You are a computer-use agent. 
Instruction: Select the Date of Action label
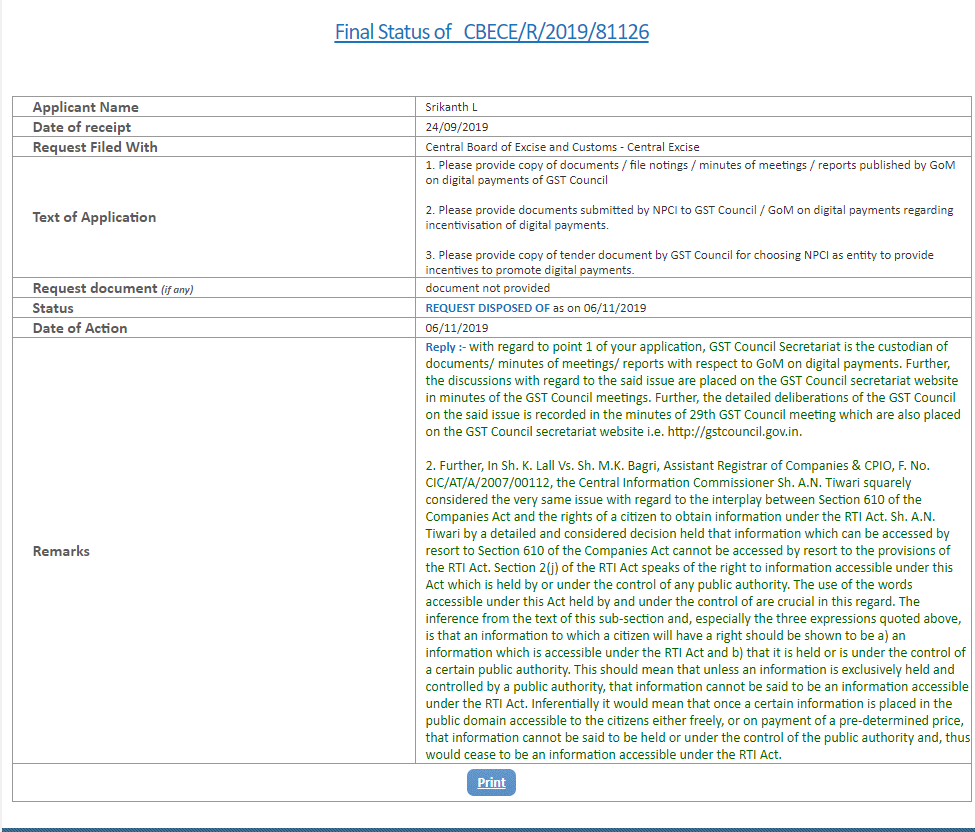[80, 328]
